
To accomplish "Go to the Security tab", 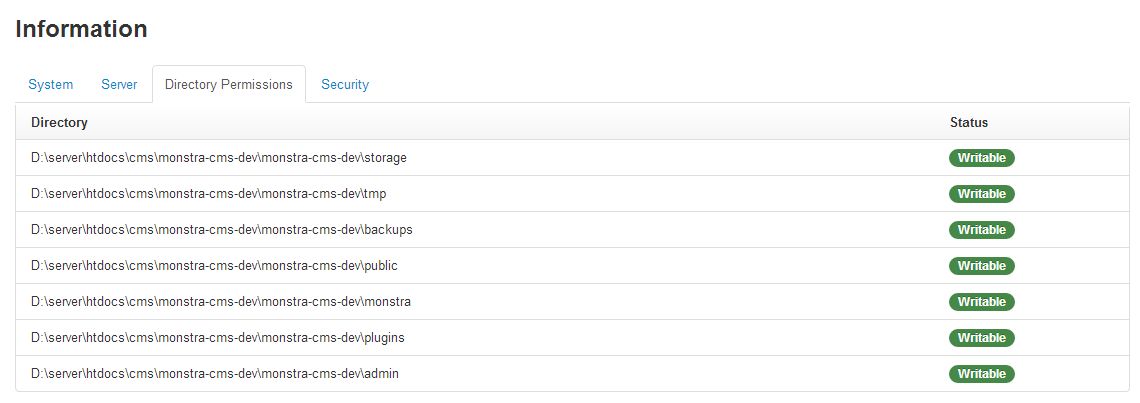I will tap(345, 85).
